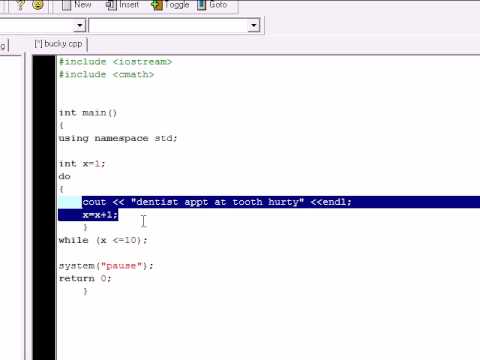Switch to the bucky.cpp editor tab

point(59,44)
